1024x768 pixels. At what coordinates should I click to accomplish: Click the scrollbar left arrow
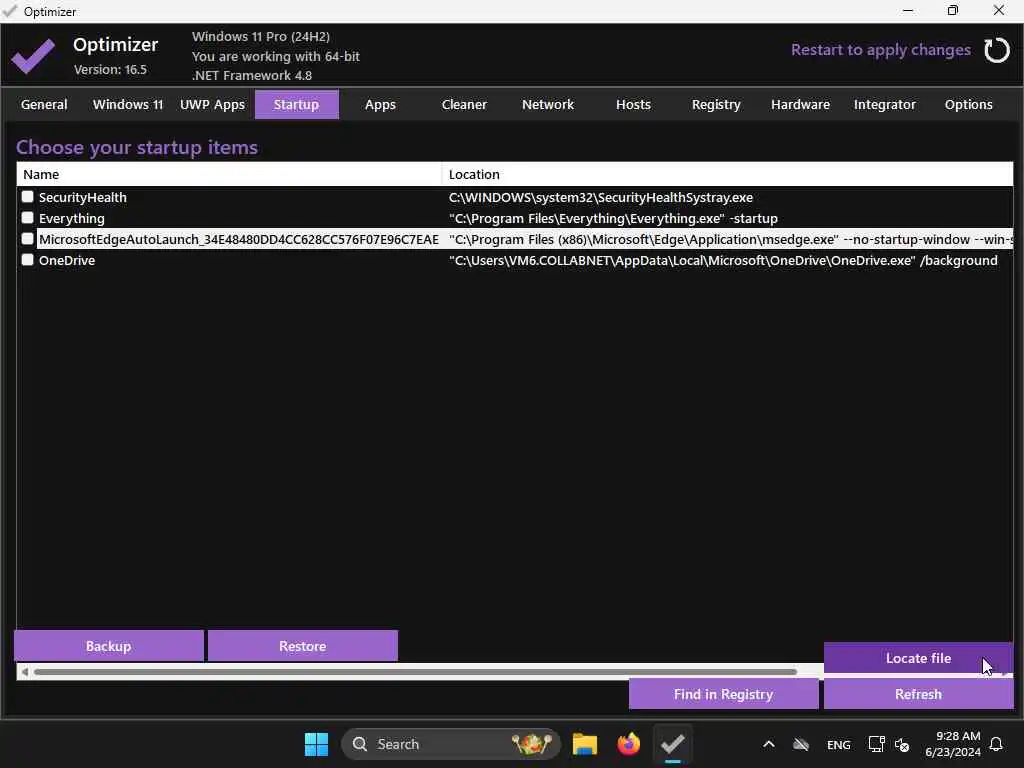[x=24, y=671]
